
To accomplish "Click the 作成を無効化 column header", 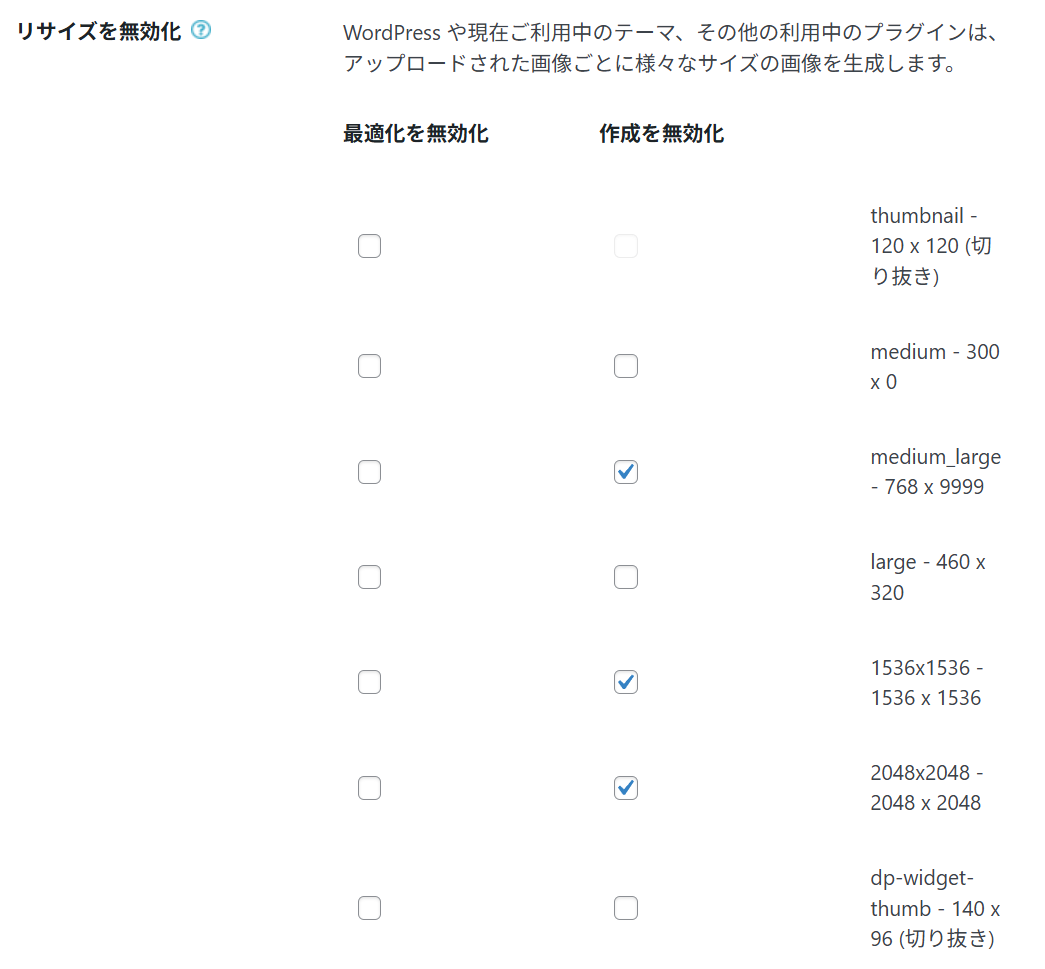I will (661, 133).
